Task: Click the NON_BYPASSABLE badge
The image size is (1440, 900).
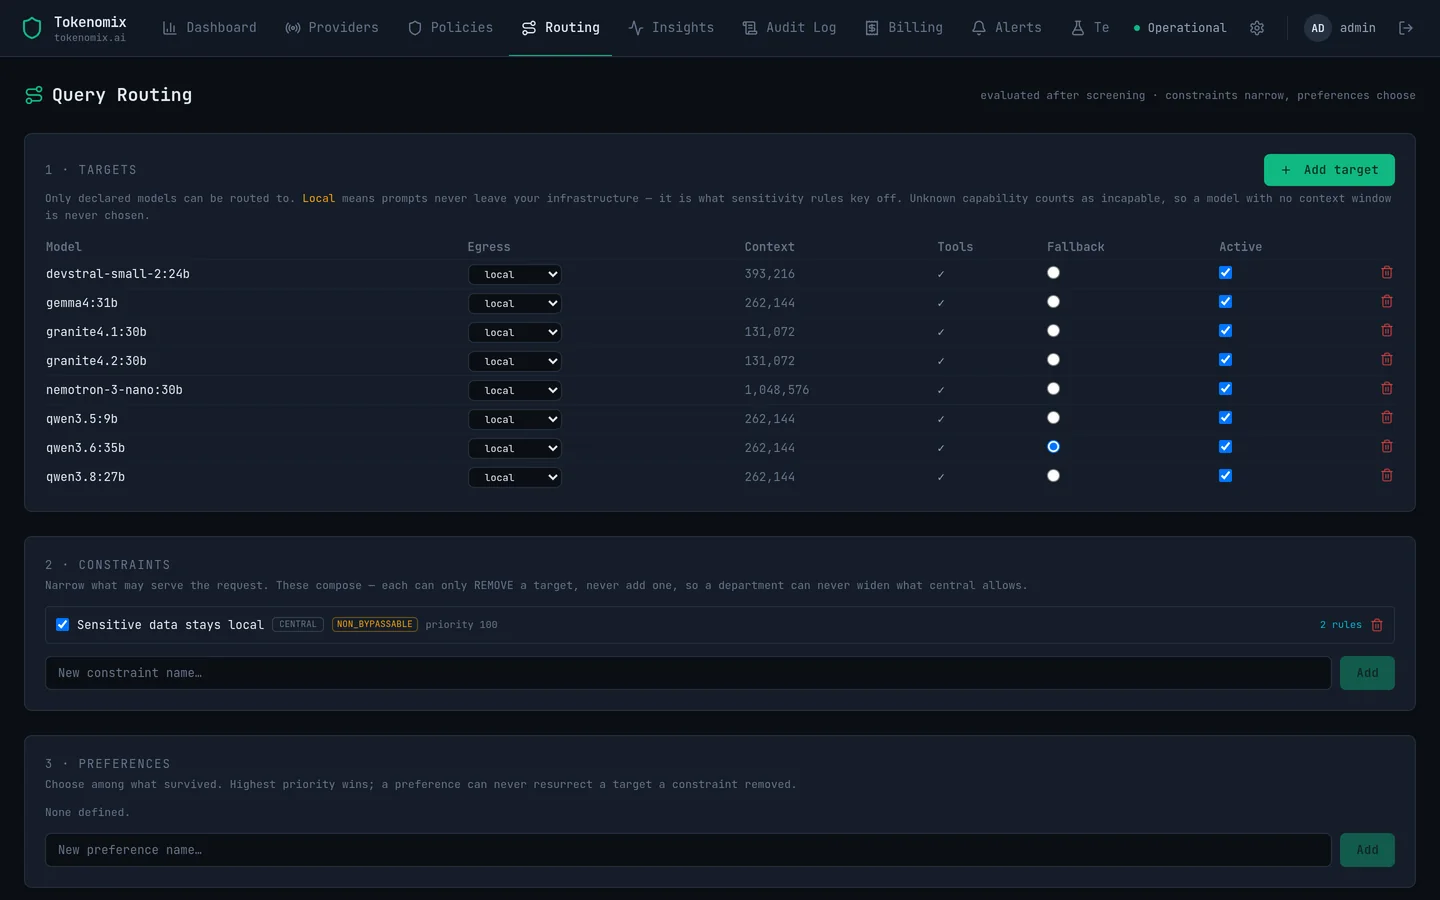Action: pos(375,625)
